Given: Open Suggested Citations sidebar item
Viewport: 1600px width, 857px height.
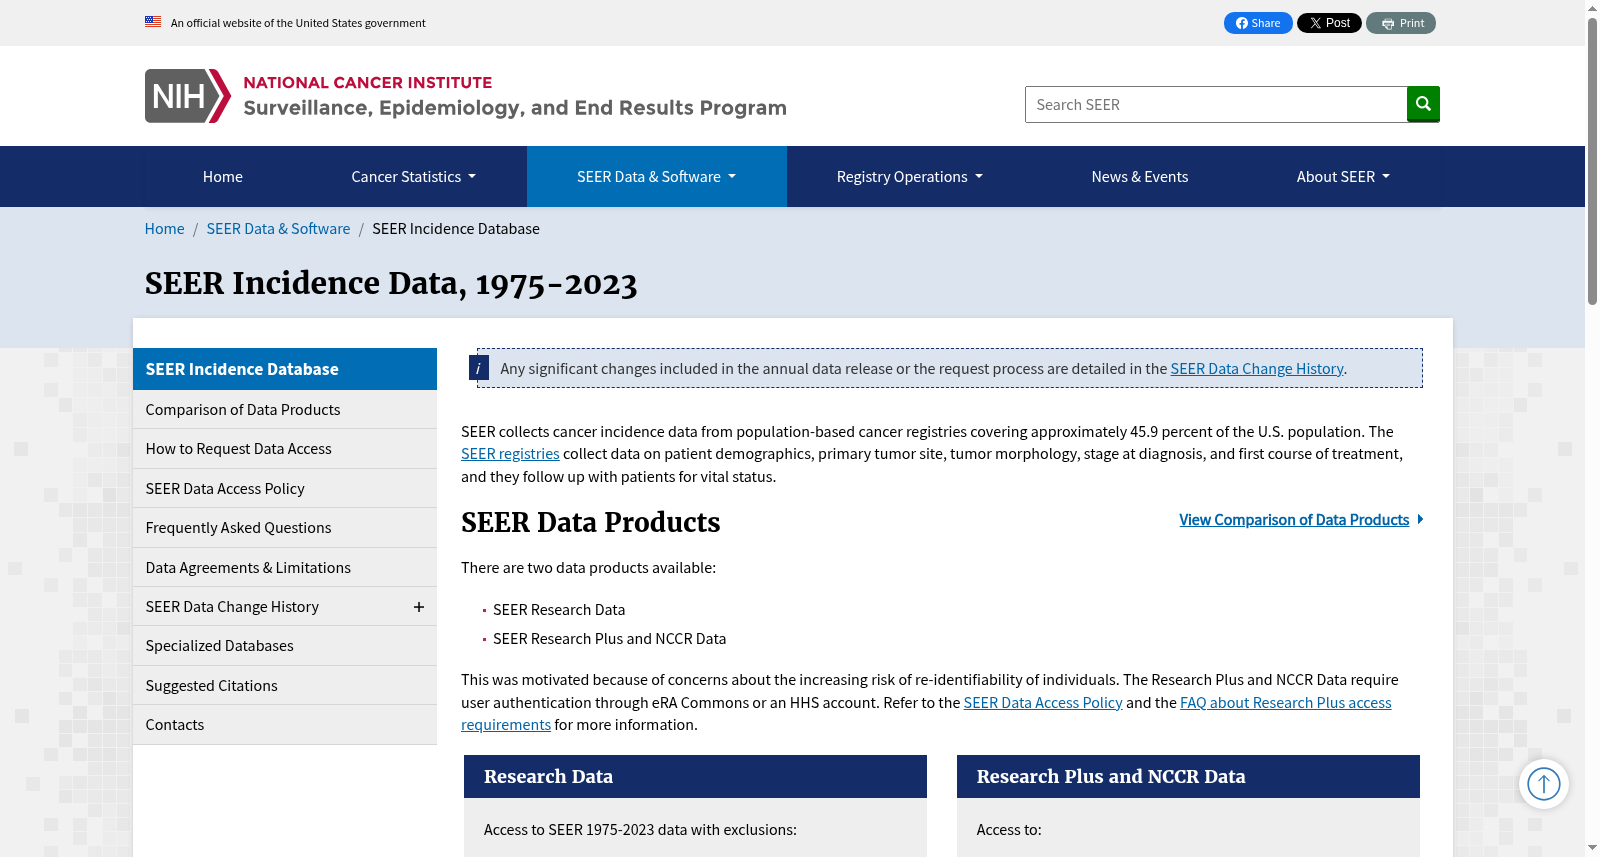Looking at the screenshot, I should 285,686.
